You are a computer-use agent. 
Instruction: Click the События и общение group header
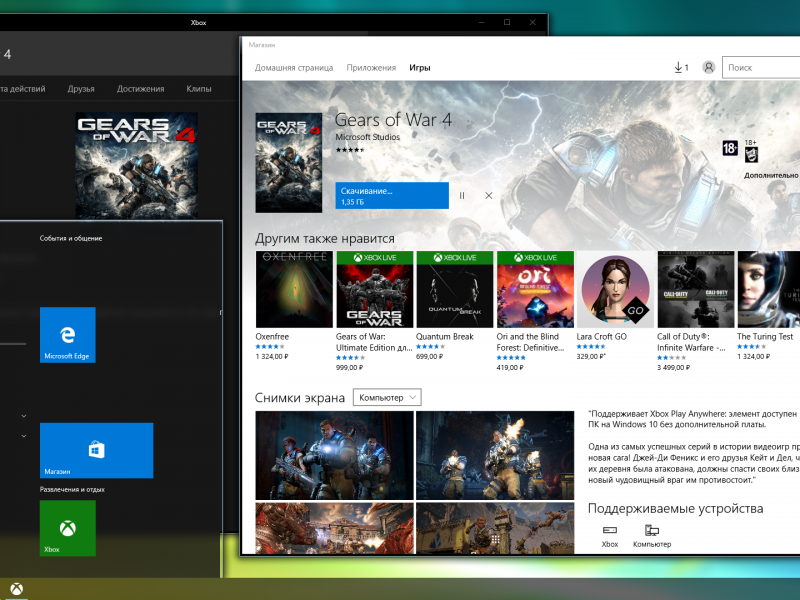point(71,238)
